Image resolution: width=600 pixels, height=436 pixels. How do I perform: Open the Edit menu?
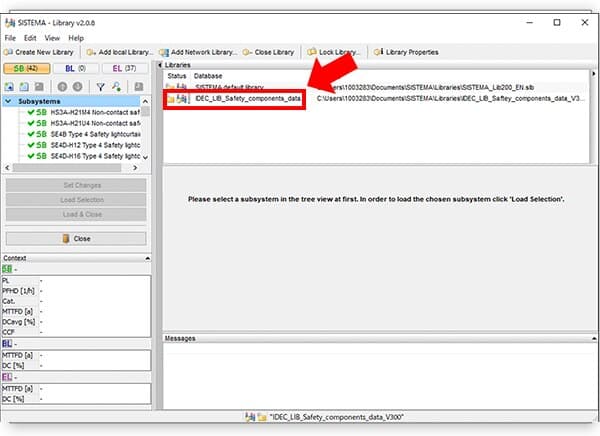30,38
